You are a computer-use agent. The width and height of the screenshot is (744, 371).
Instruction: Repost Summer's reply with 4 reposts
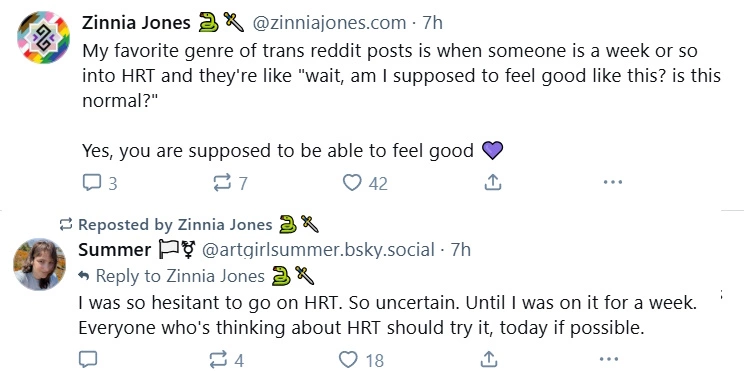pos(227,360)
